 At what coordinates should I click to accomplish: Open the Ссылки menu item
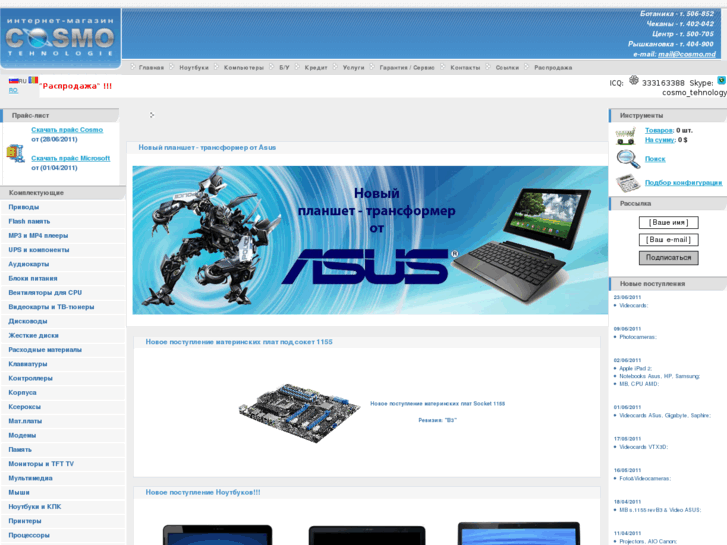click(x=507, y=68)
